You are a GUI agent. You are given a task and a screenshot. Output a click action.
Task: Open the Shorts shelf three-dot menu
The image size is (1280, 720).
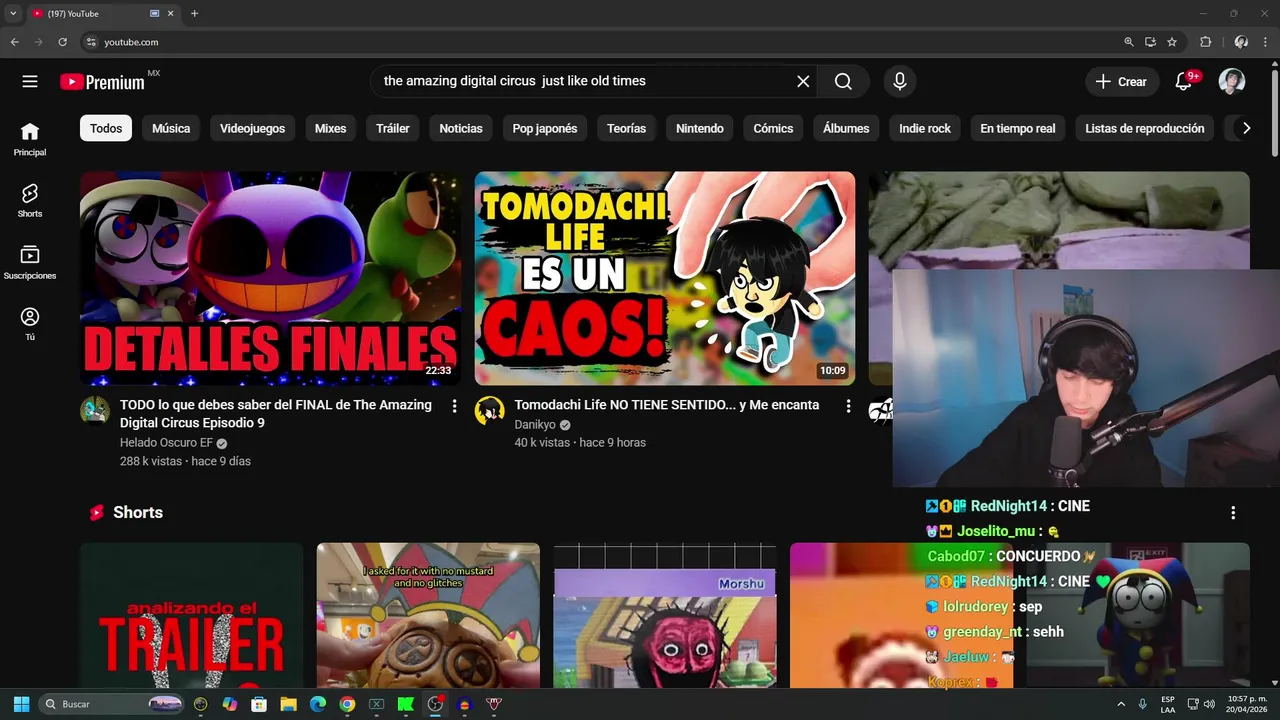(x=1233, y=513)
